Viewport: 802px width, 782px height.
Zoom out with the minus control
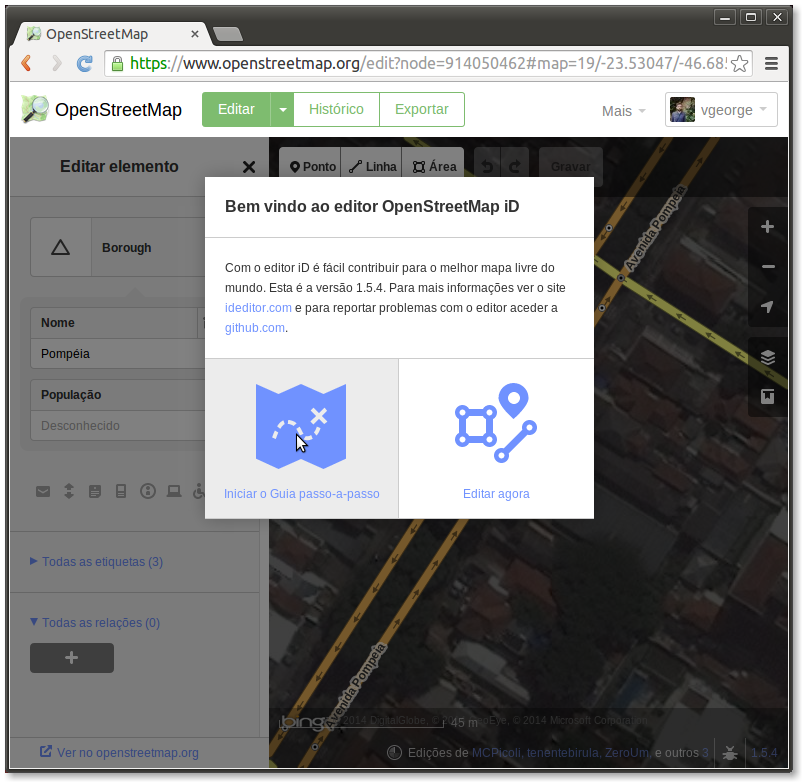pyautogui.click(x=767, y=266)
